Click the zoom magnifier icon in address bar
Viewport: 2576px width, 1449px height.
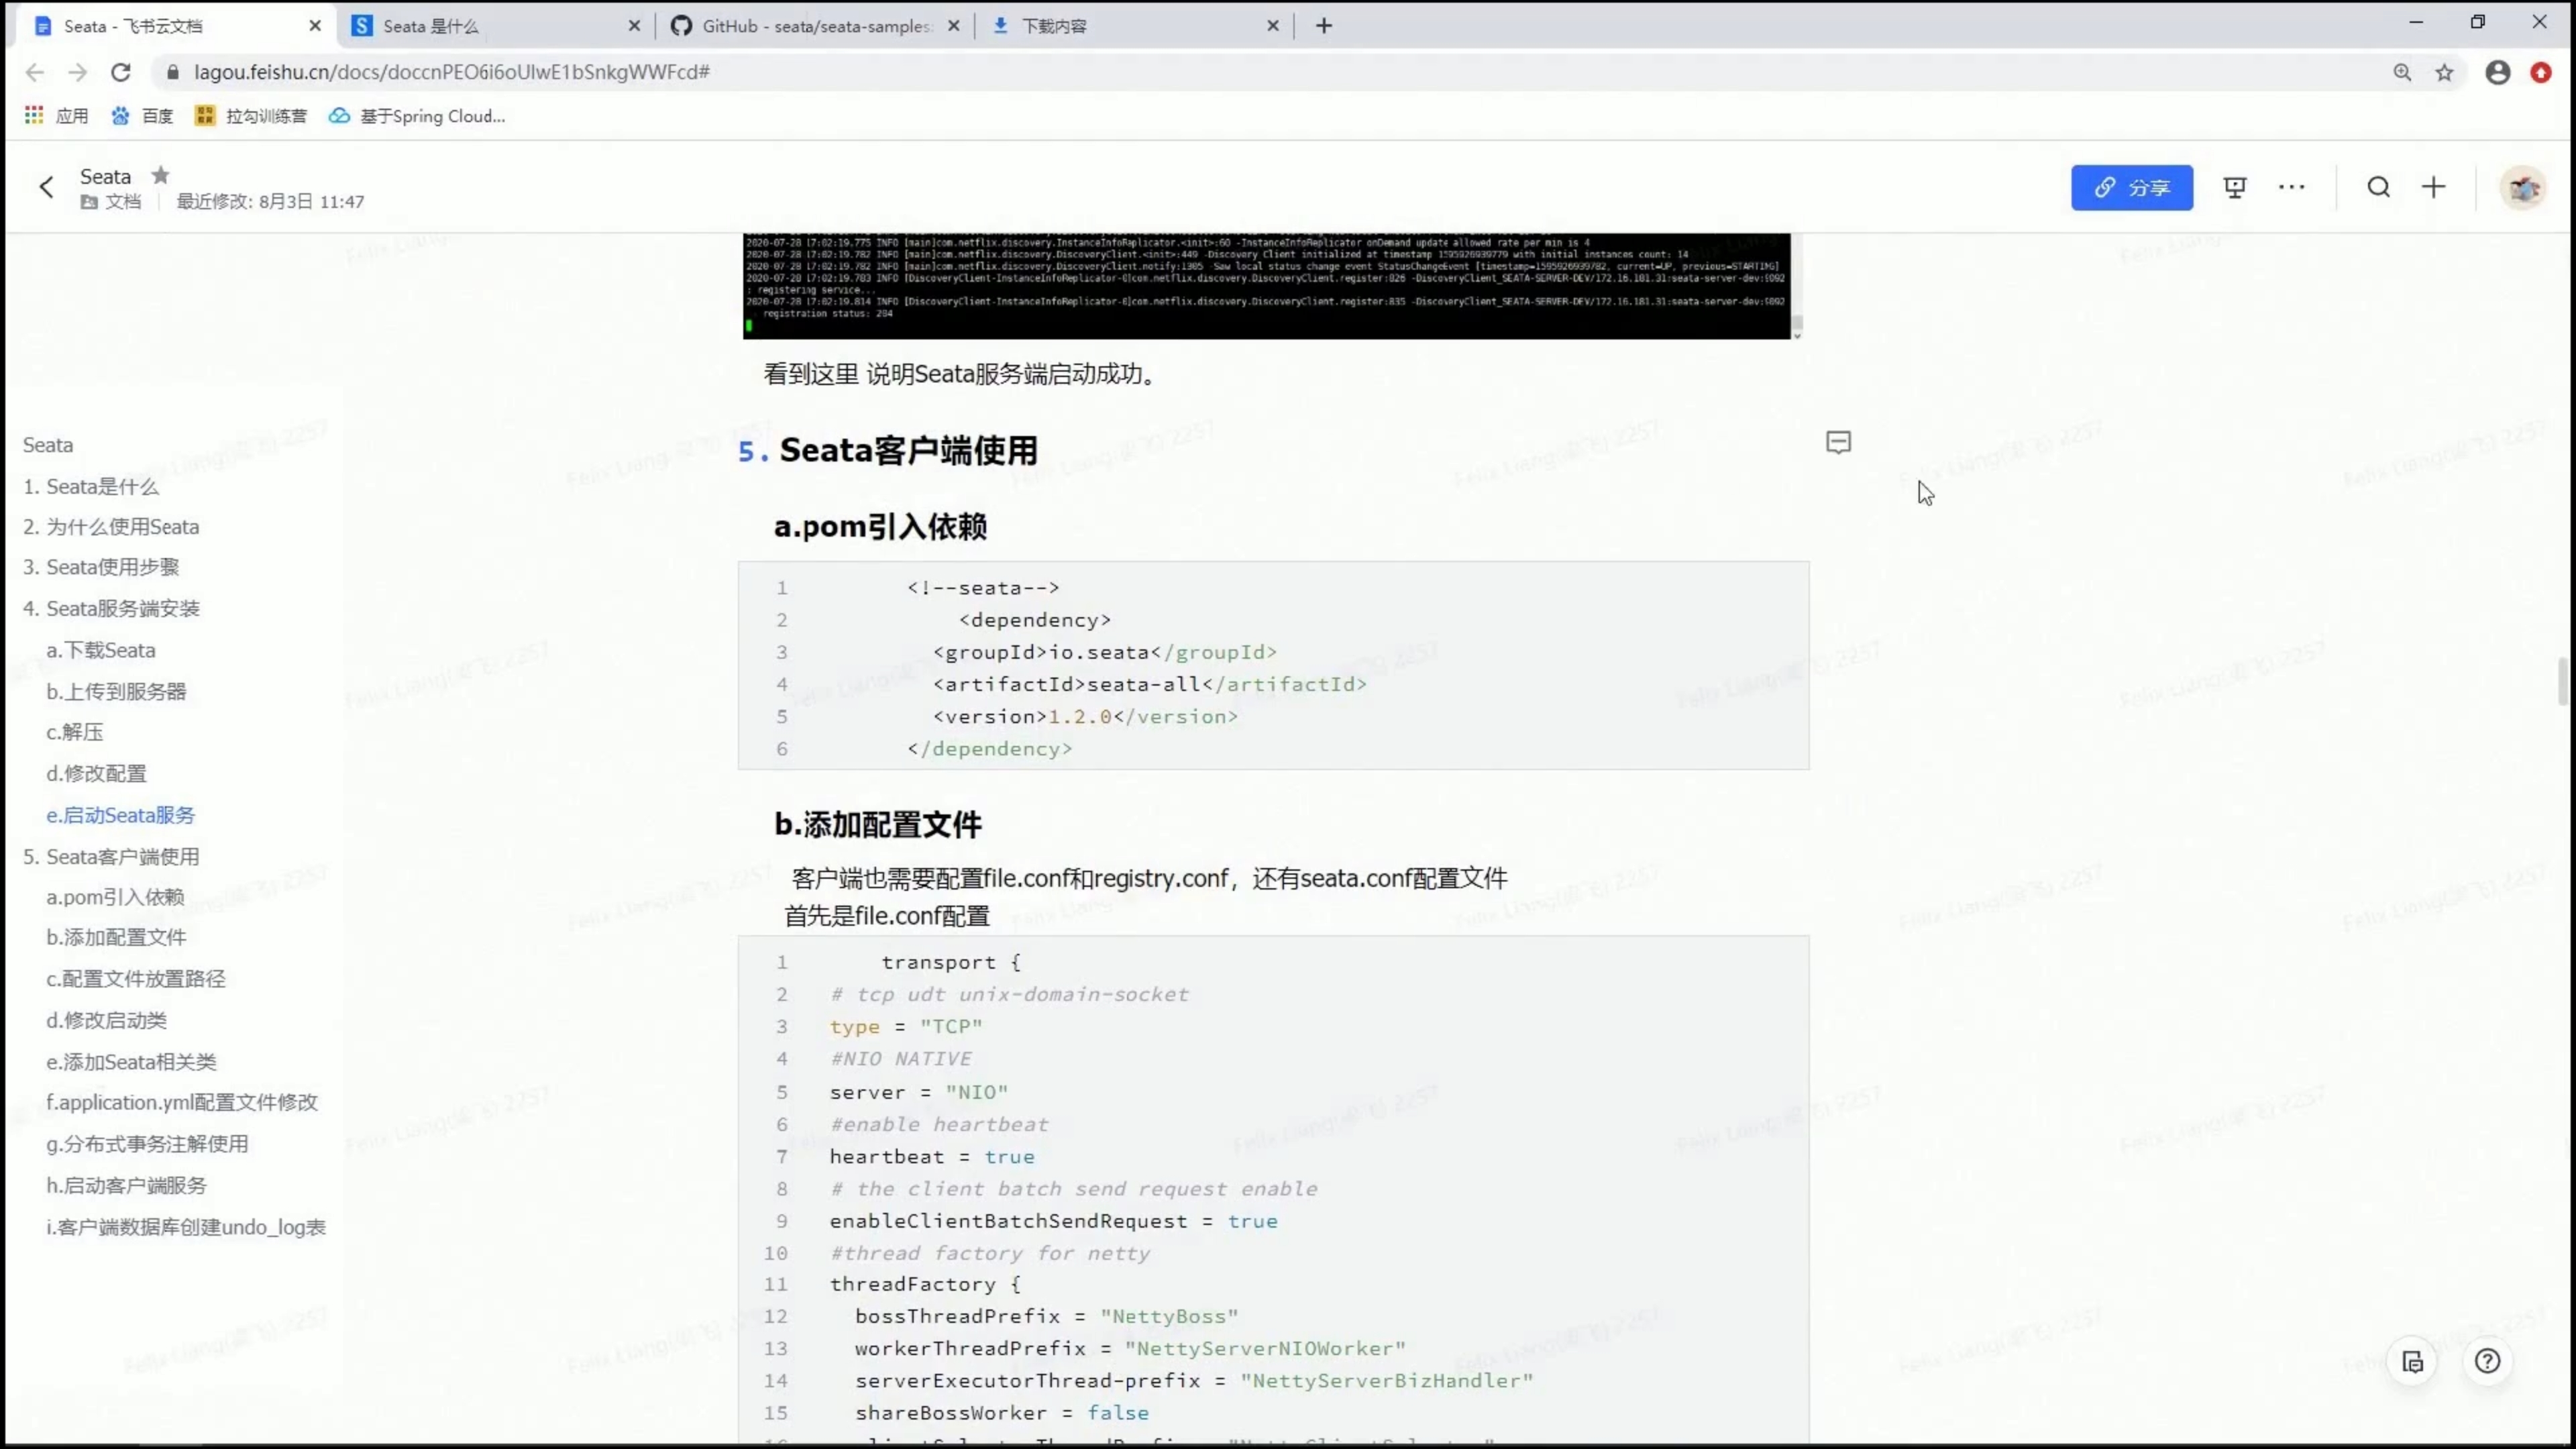tap(2402, 72)
